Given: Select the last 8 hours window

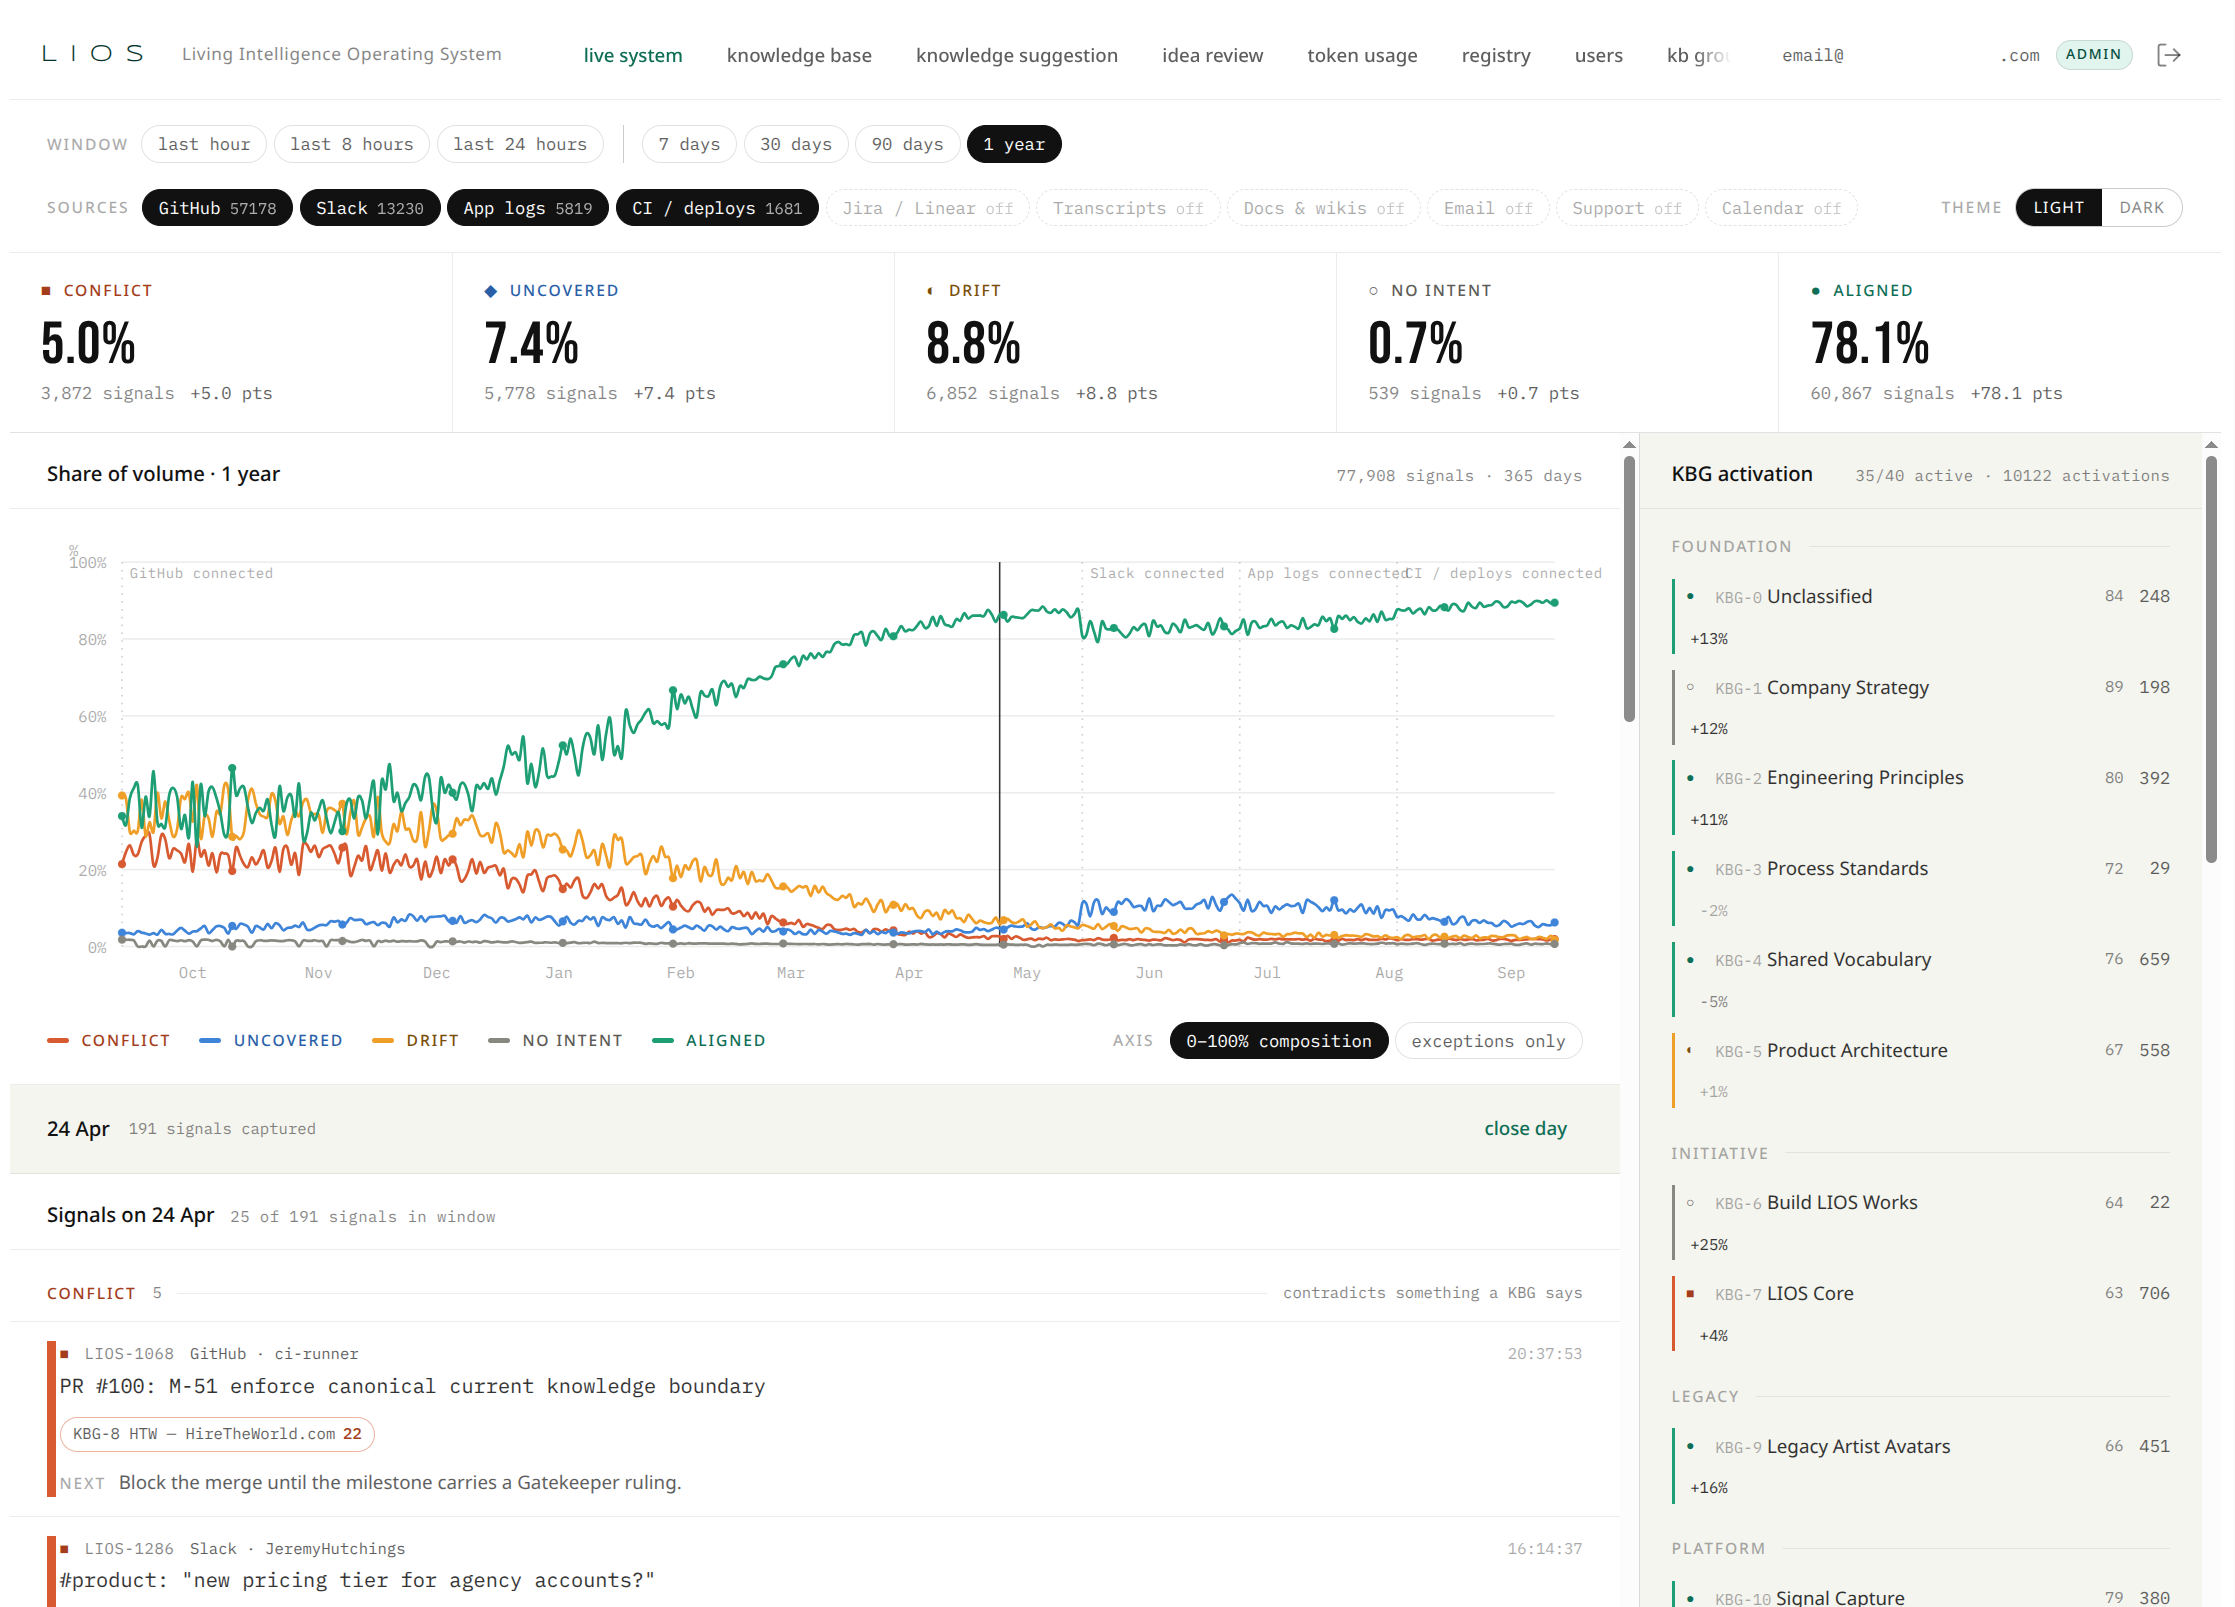Looking at the screenshot, I should point(352,144).
